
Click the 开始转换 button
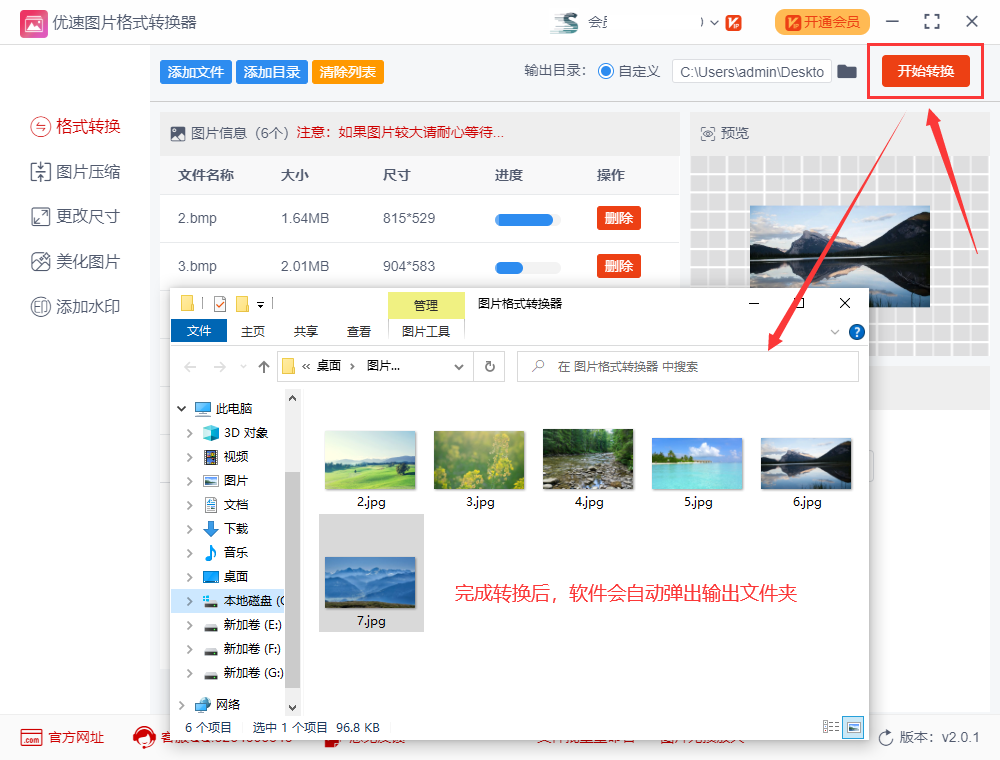point(925,71)
